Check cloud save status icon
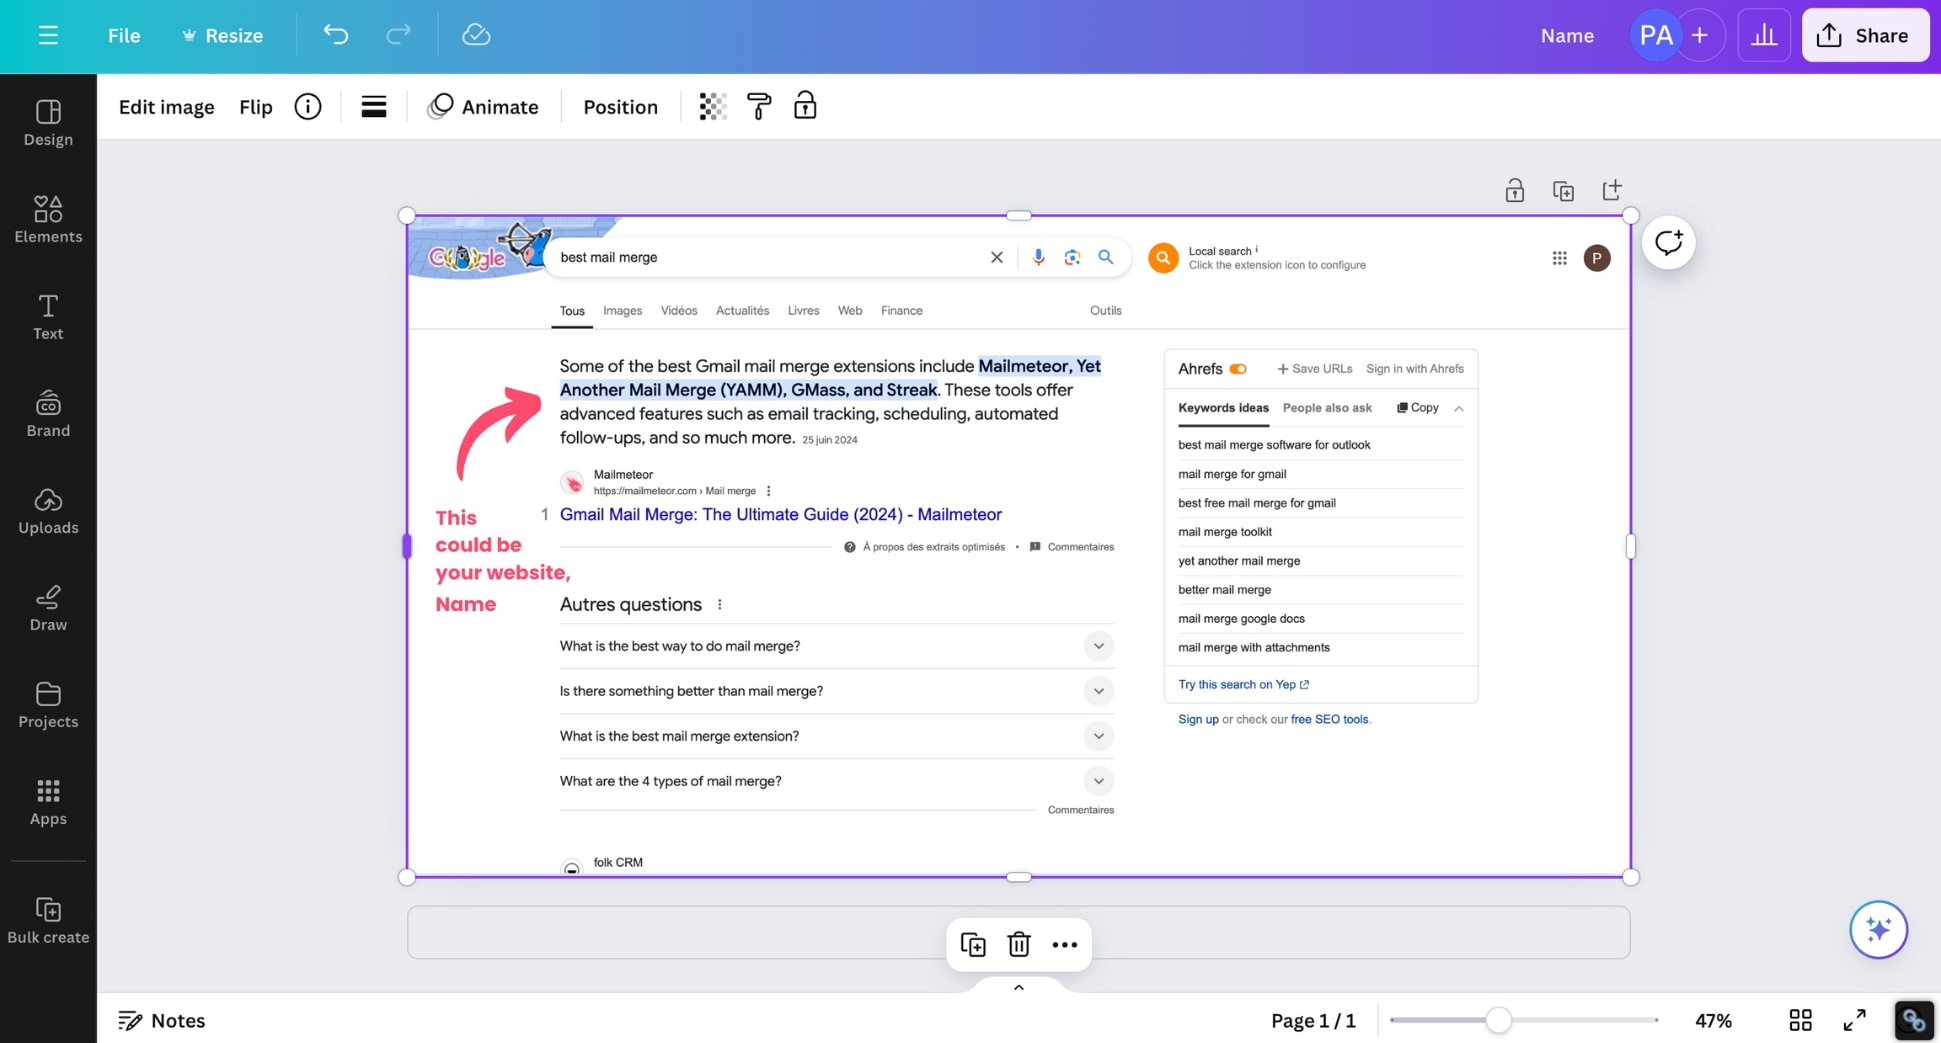Viewport: 1941px width, 1043px height. coord(476,35)
